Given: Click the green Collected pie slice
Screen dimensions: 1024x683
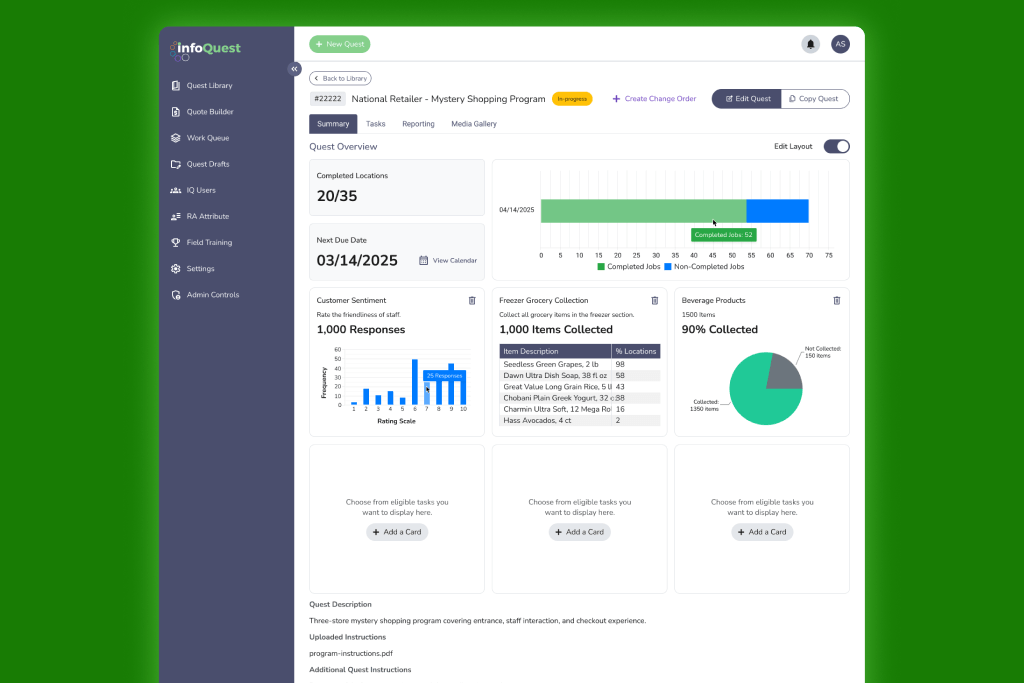Looking at the screenshot, I should click(x=758, y=395).
